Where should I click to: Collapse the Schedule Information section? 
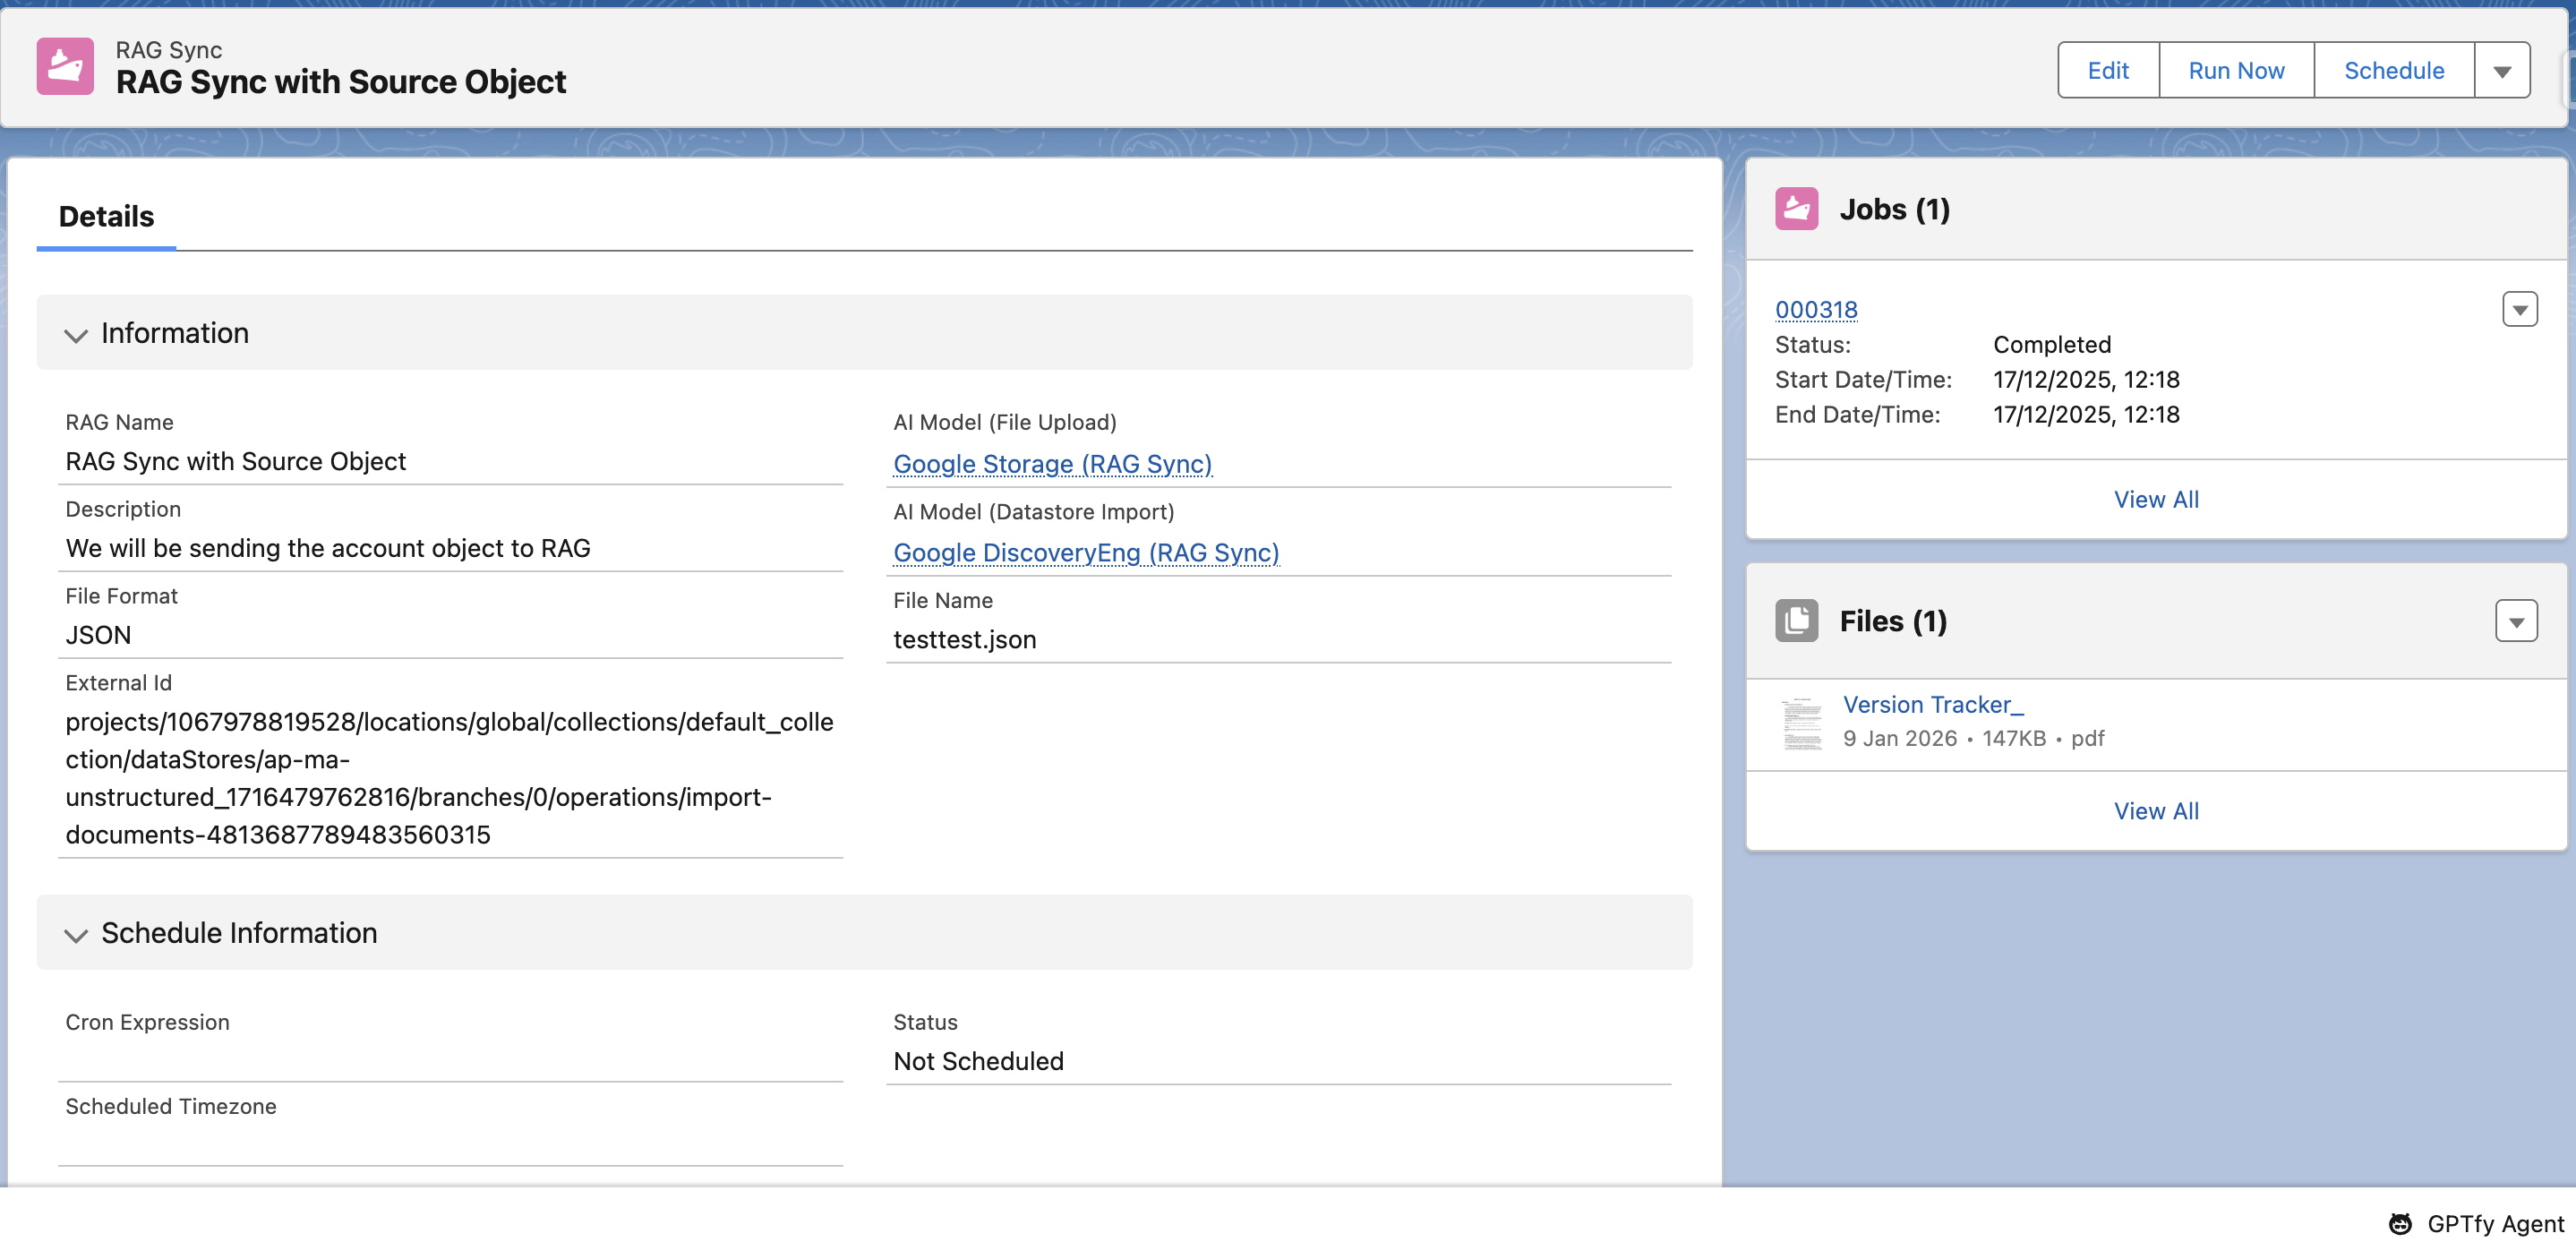[x=76, y=934]
